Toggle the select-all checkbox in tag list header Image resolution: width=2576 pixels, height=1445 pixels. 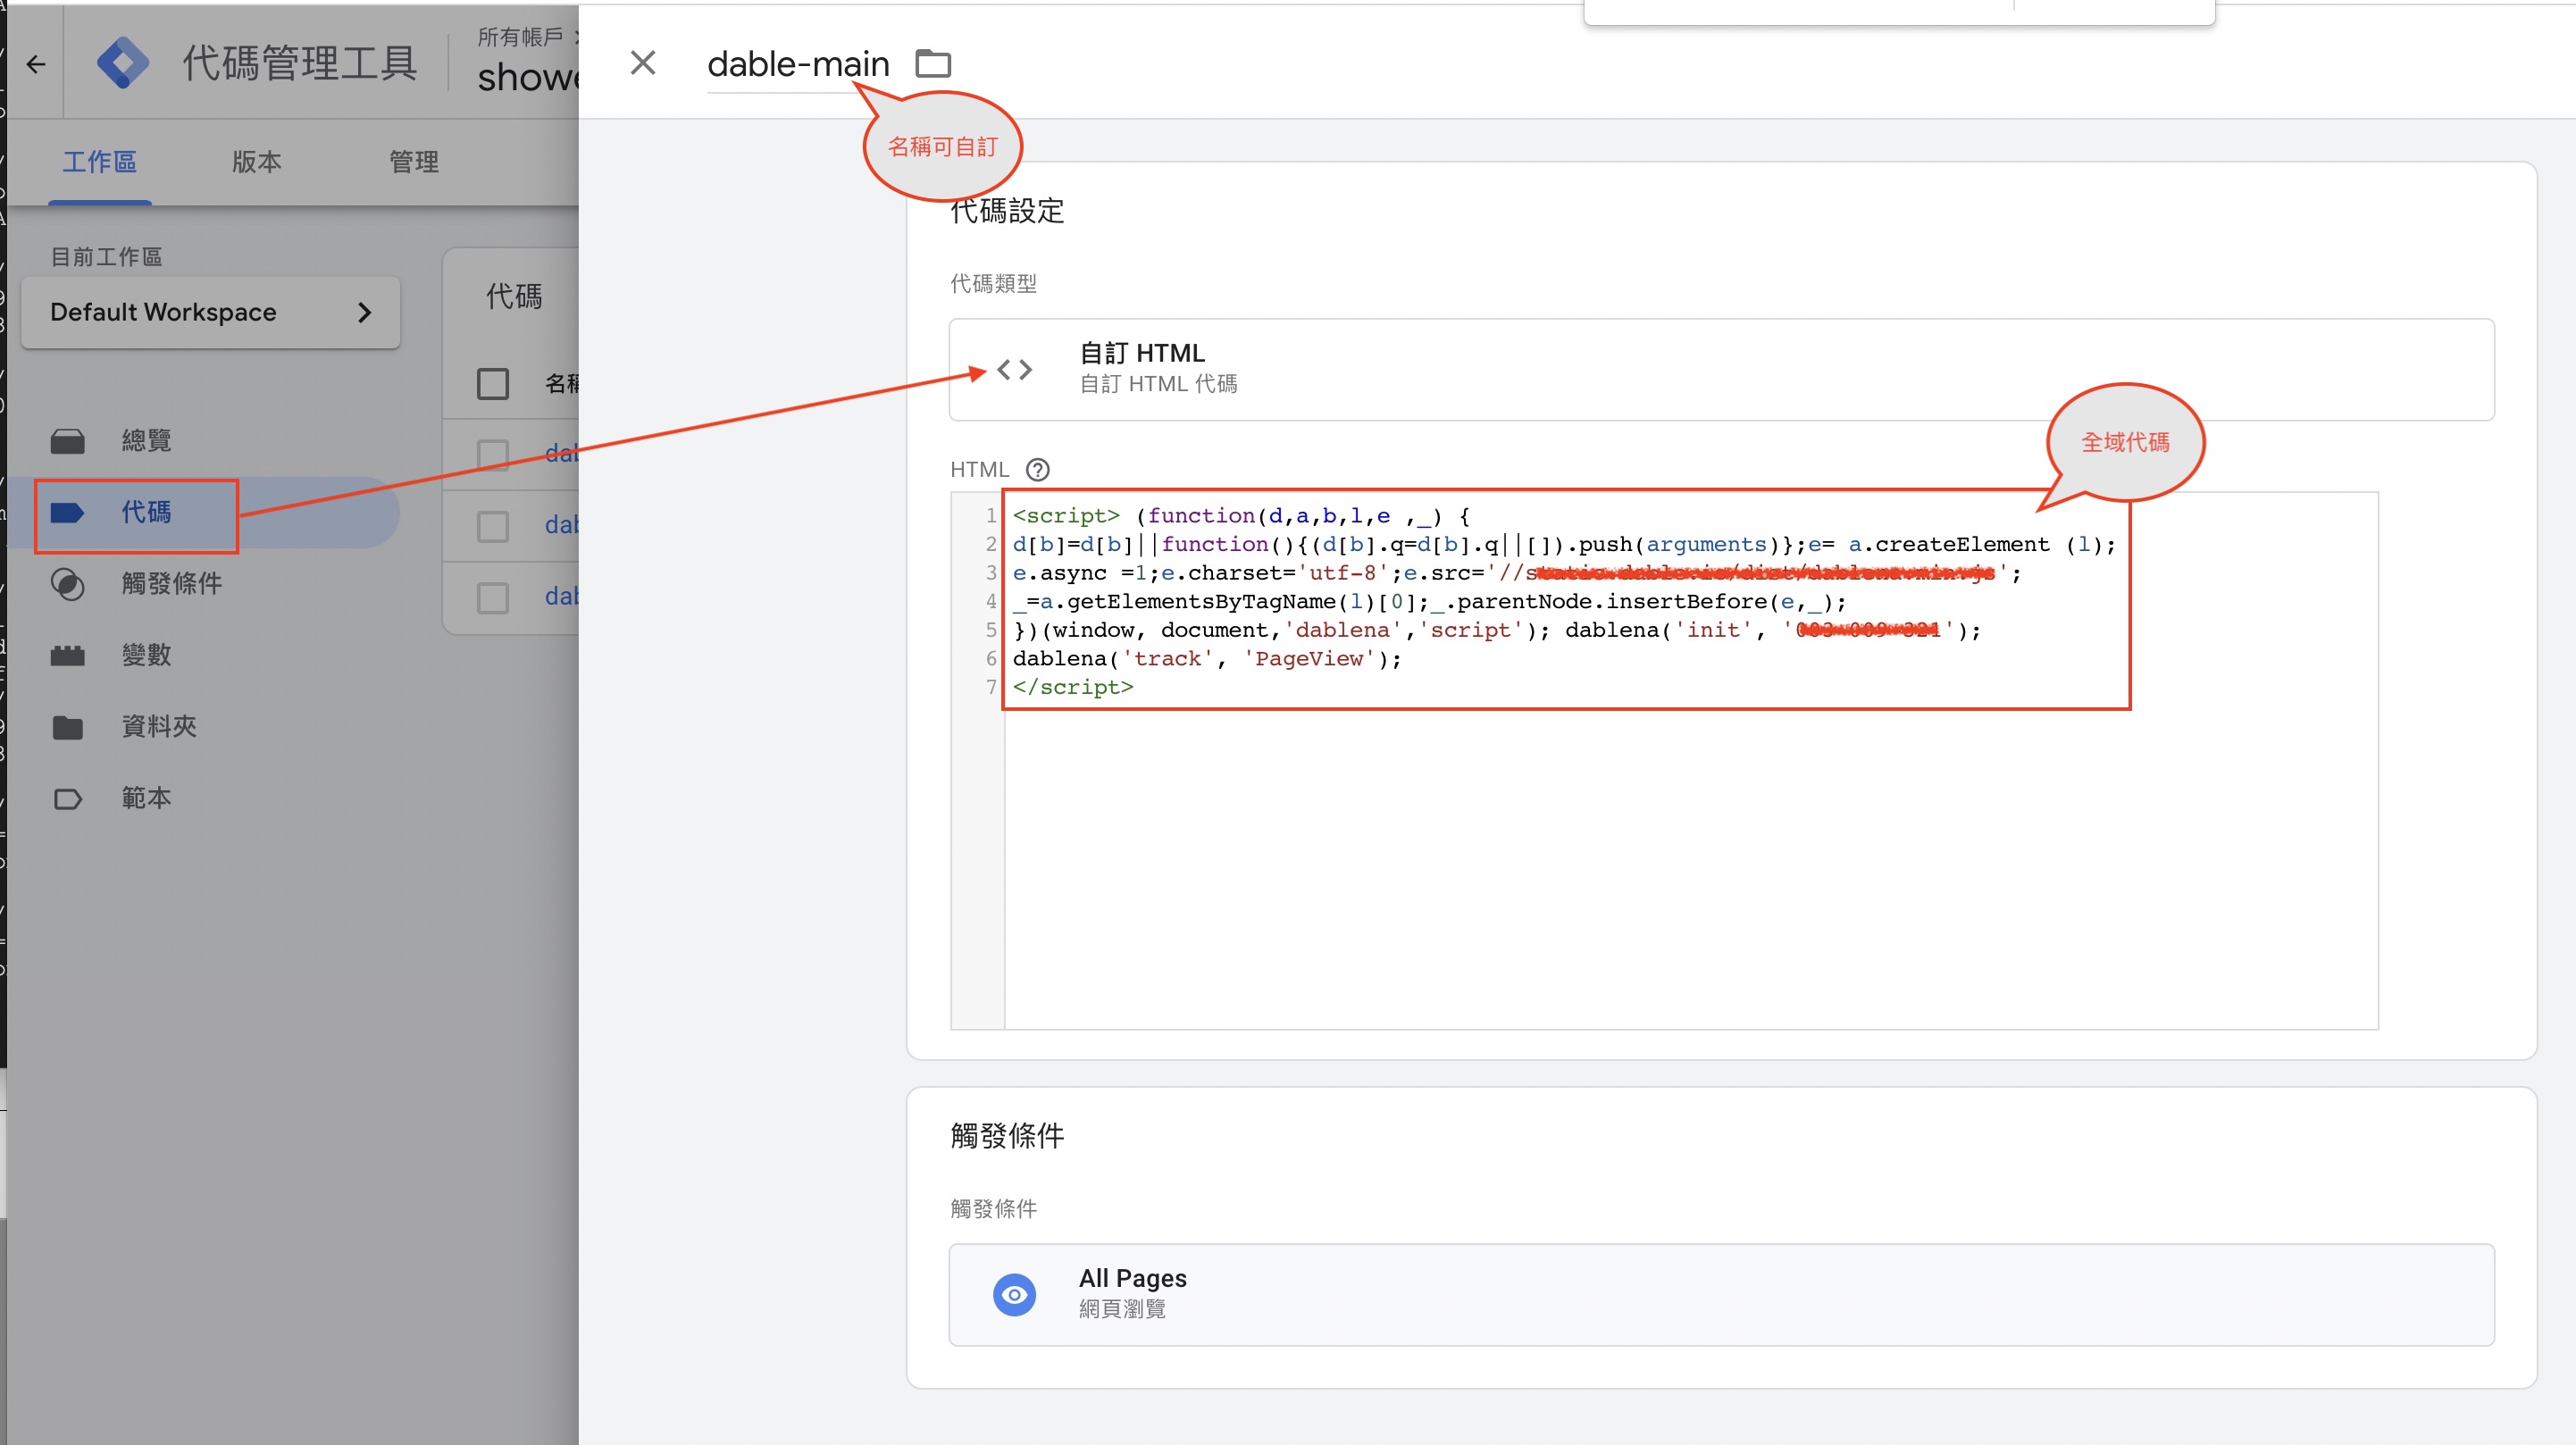click(x=493, y=384)
